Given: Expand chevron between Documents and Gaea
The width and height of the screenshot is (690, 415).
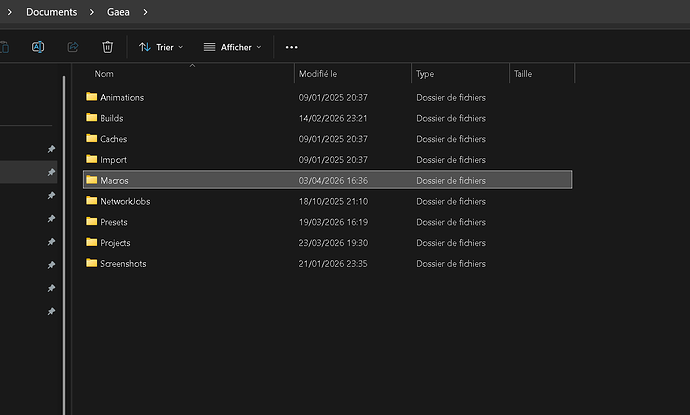Looking at the screenshot, I should (x=92, y=12).
